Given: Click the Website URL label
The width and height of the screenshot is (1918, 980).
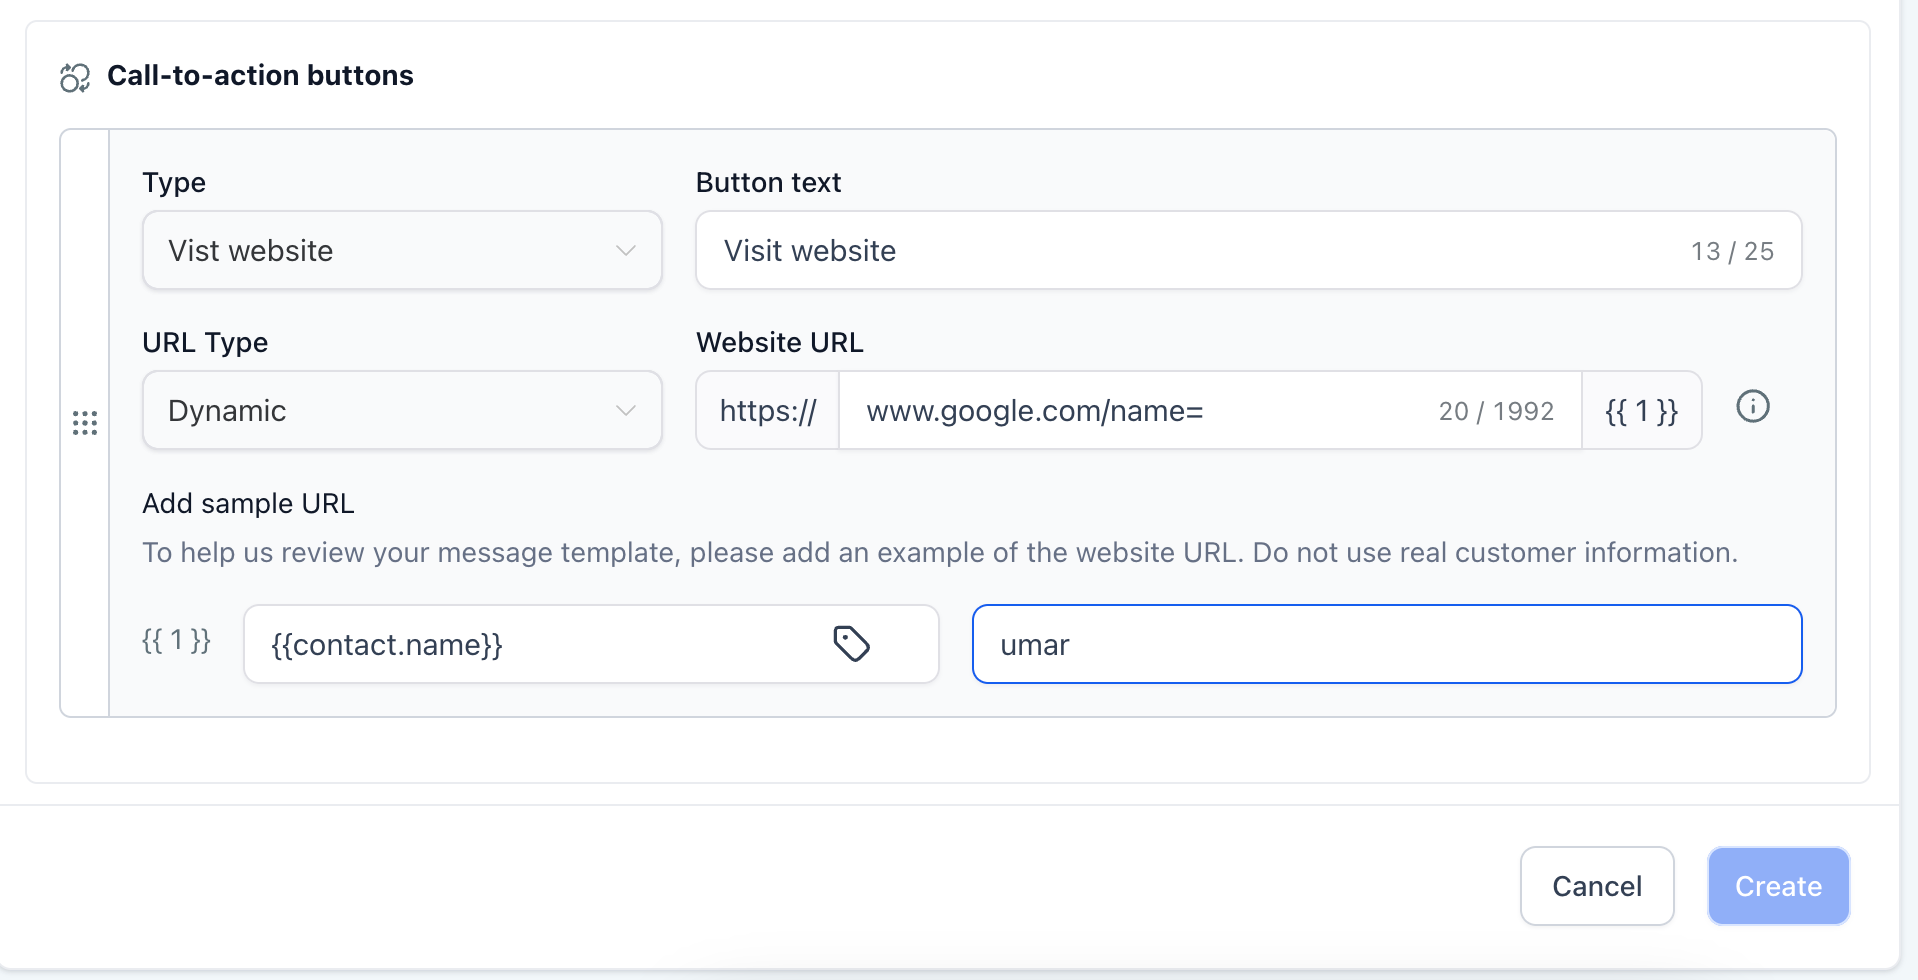Looking at the screenshot, I should (779, 342).
